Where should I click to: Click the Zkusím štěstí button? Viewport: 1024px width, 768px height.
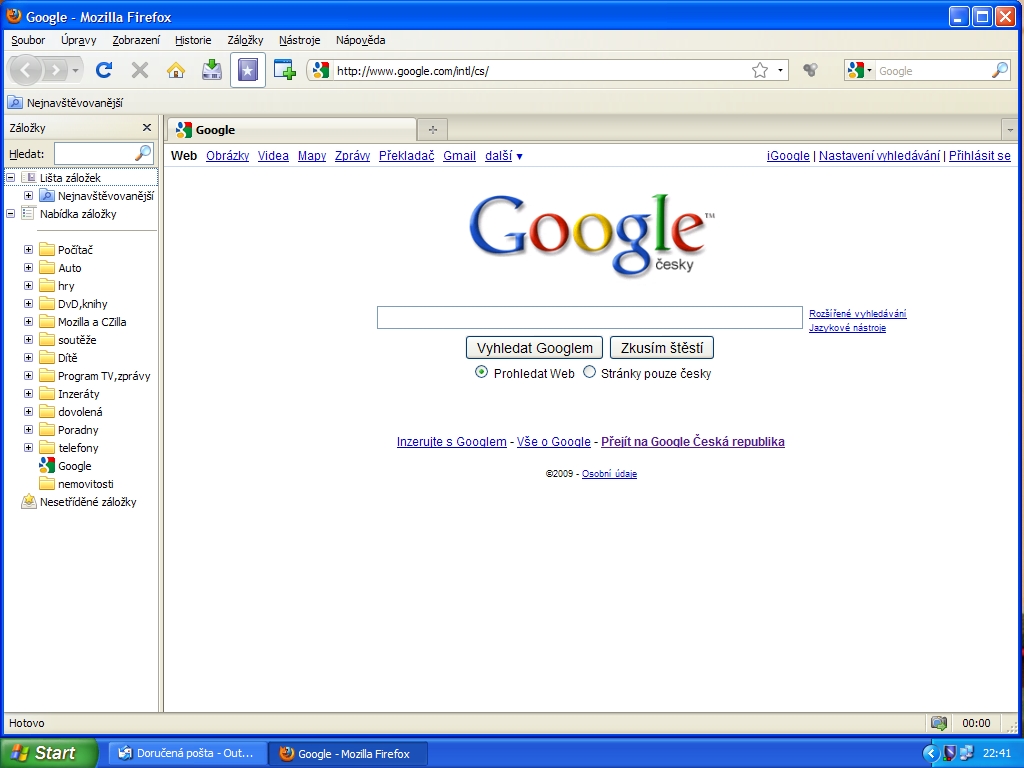pos(662,348)
